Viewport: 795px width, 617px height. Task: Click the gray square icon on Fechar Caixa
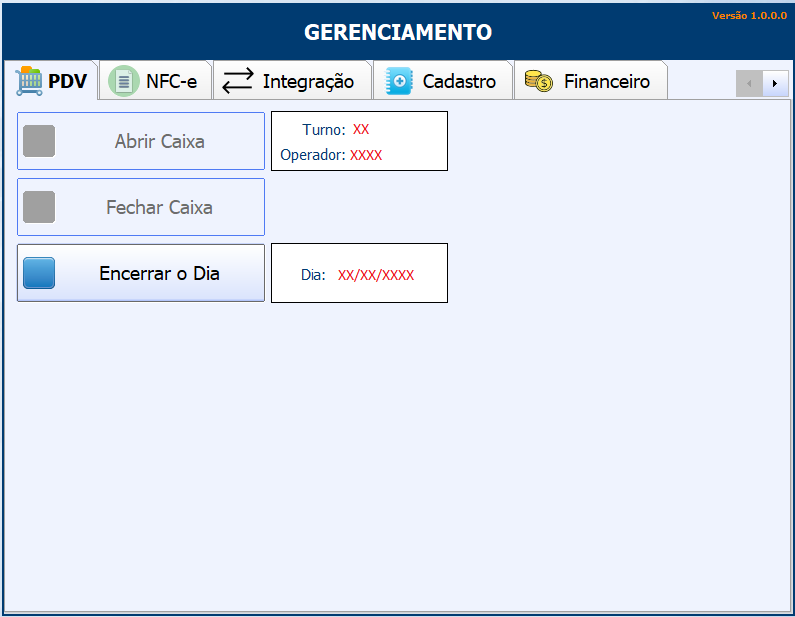coord(39,207)
